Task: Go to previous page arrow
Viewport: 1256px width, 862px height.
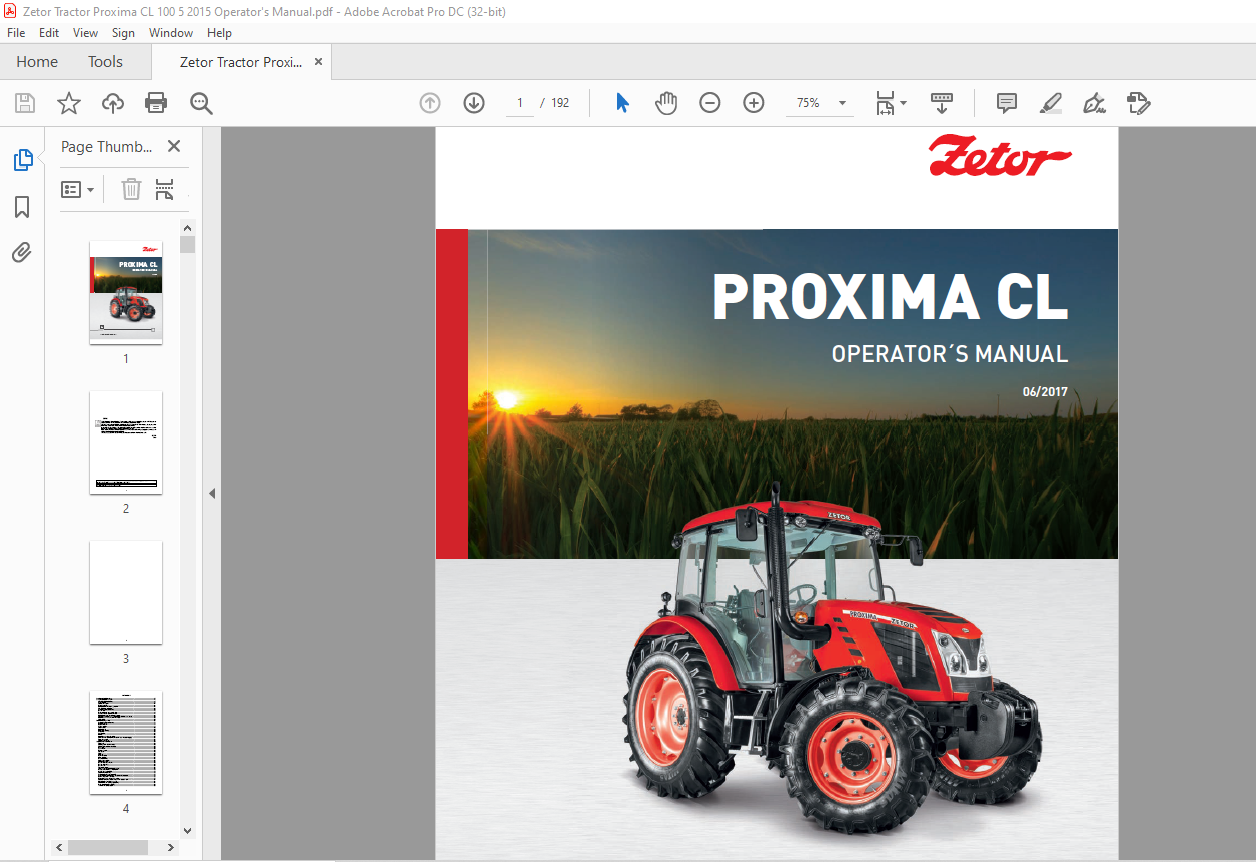Action: [x=430, y=103]
